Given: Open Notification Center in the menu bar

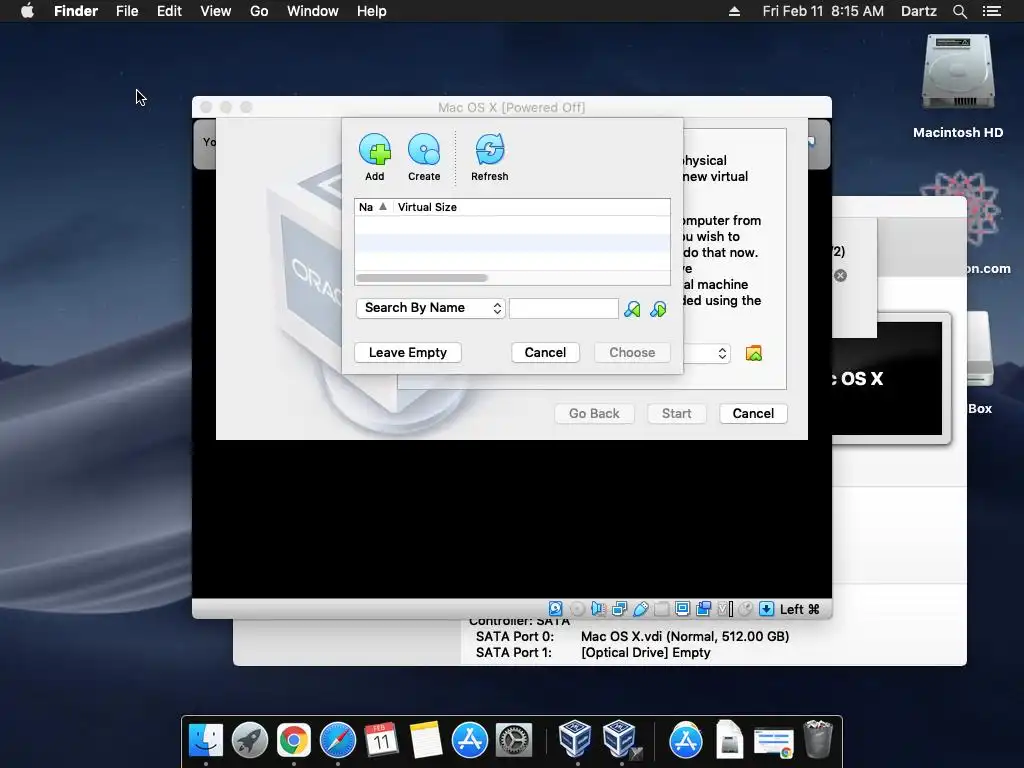Looking at the screenshot, I should click(991, 11).
